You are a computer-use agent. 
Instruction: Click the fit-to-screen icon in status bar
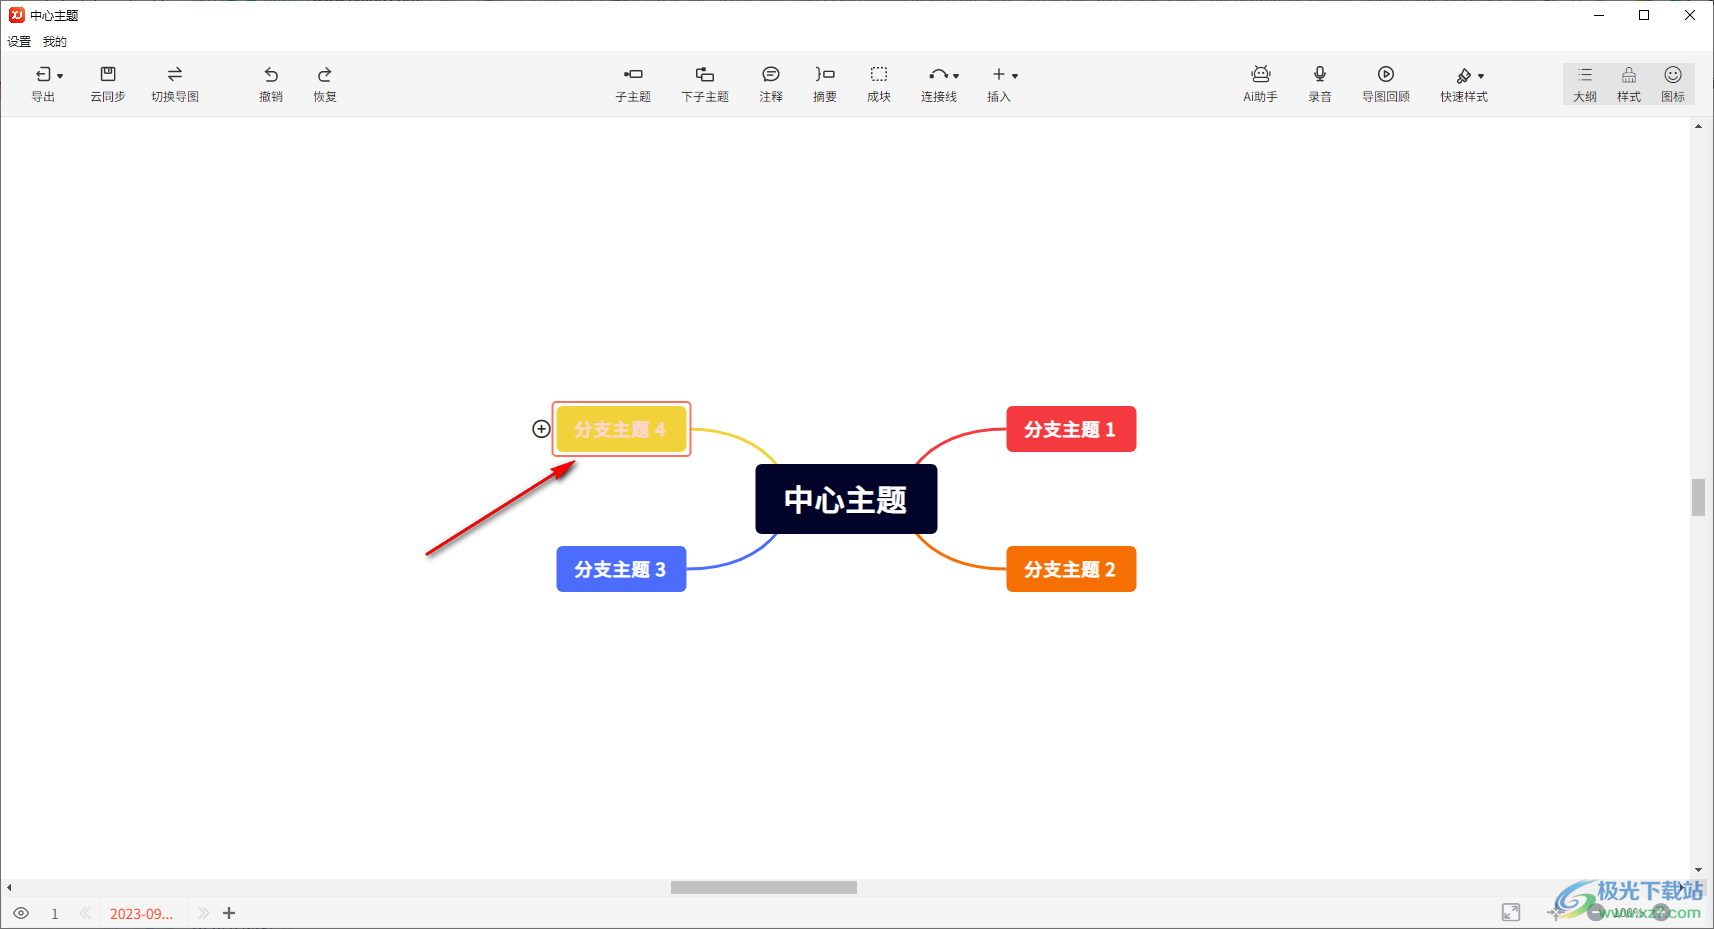tap(1511, 912)
